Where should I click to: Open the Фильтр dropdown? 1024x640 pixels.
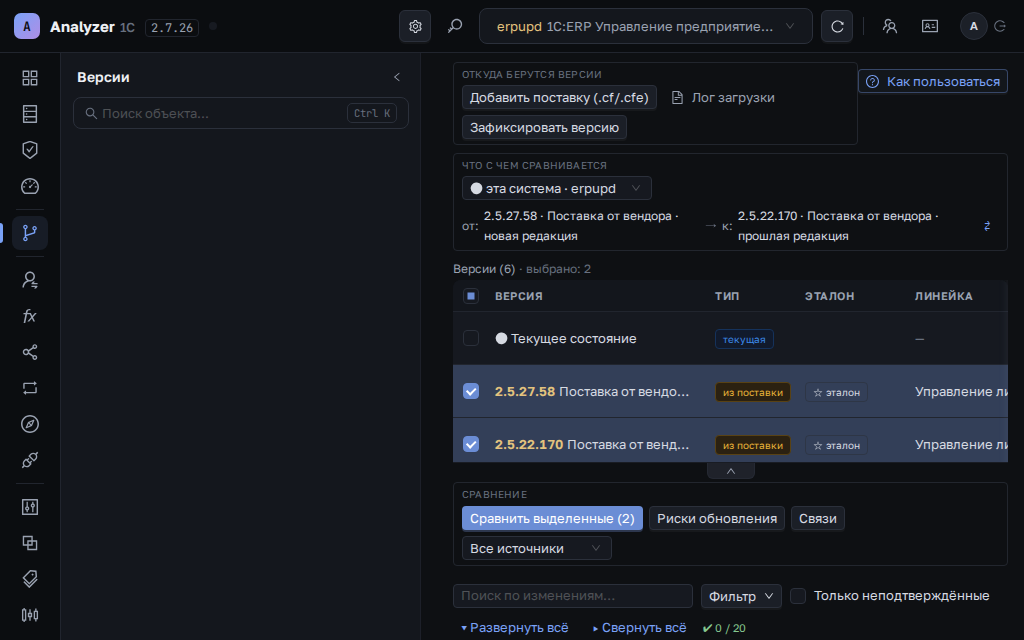pyautogui.click(x=741, y=596)
